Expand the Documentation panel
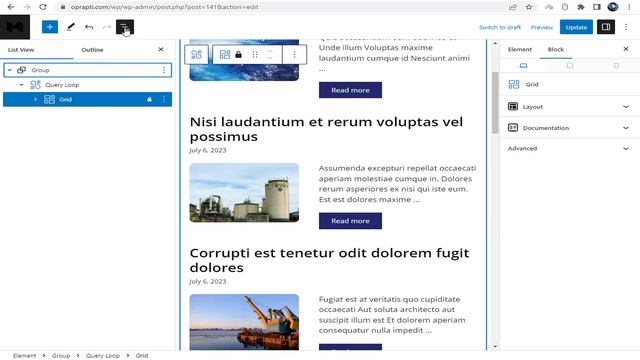This screenshot has width=640, height=360. pyautogui.click(x=569, y=128)
